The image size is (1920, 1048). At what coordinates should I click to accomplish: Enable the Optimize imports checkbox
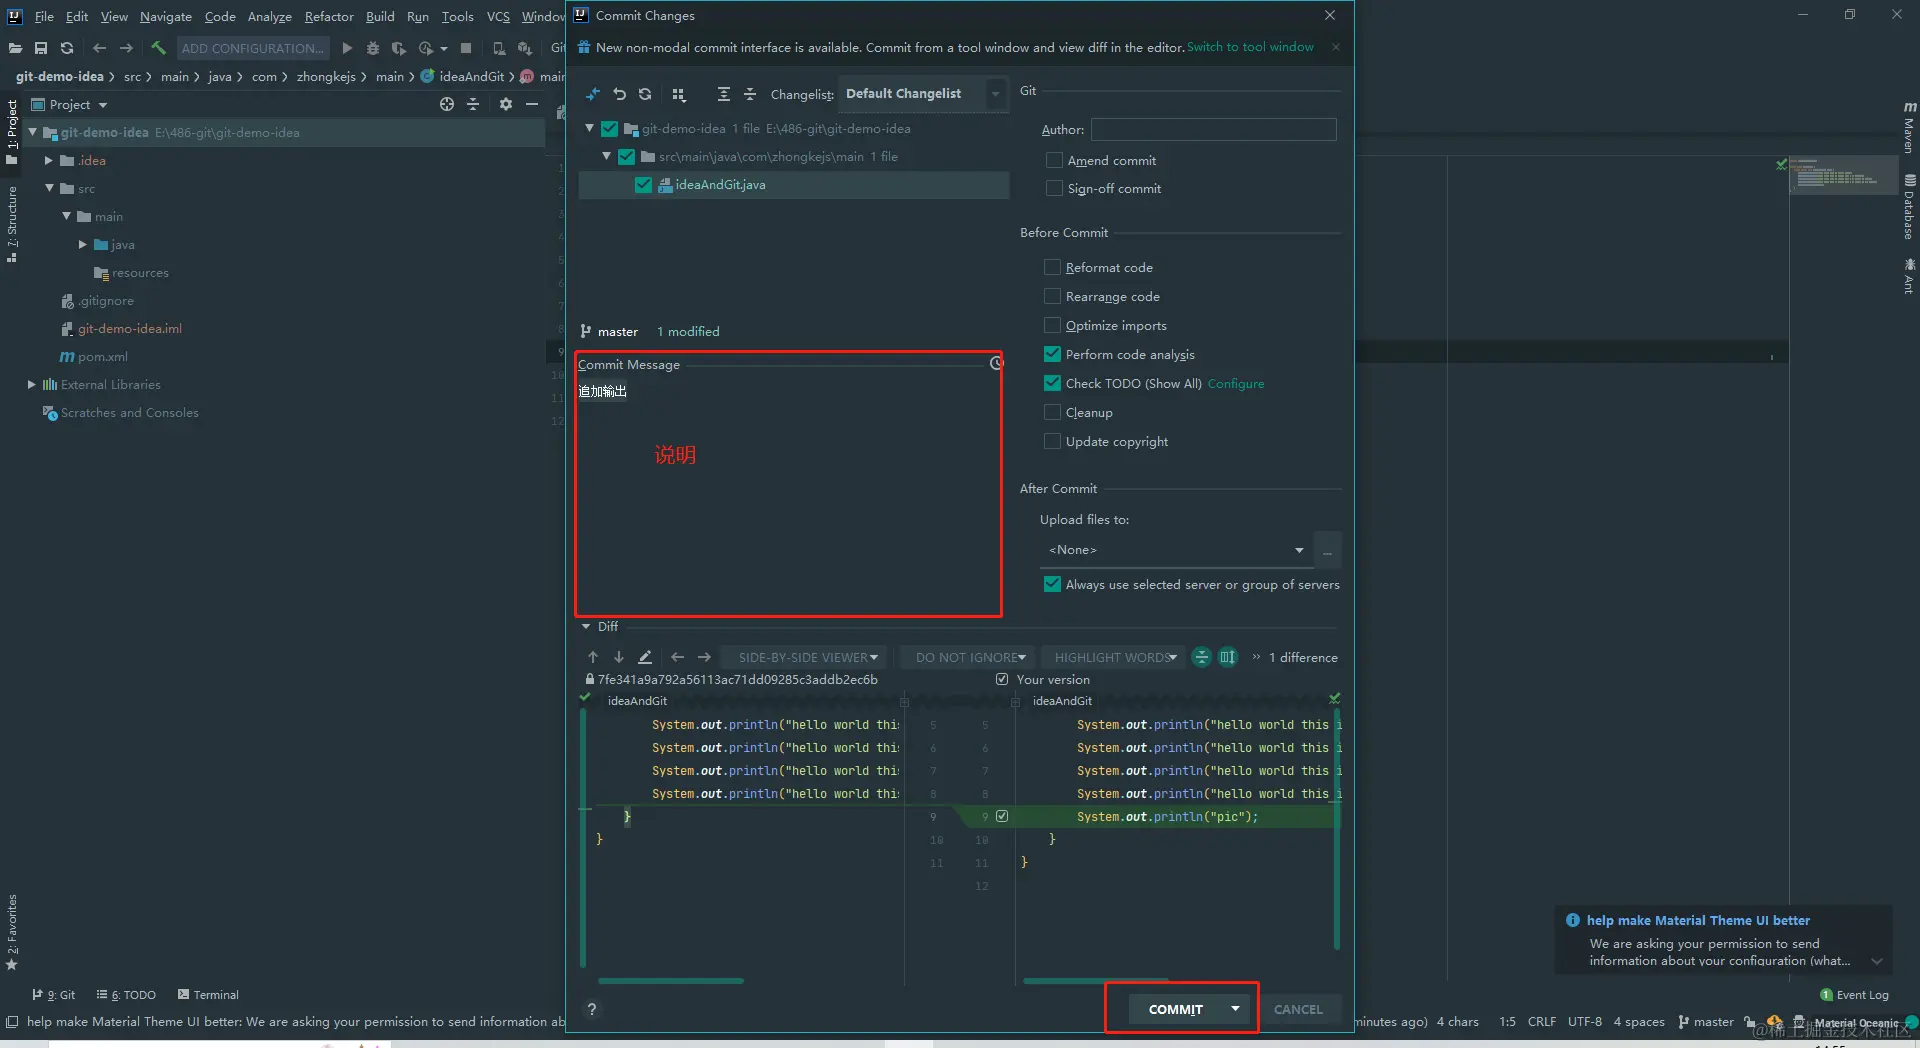(1052, 325)
